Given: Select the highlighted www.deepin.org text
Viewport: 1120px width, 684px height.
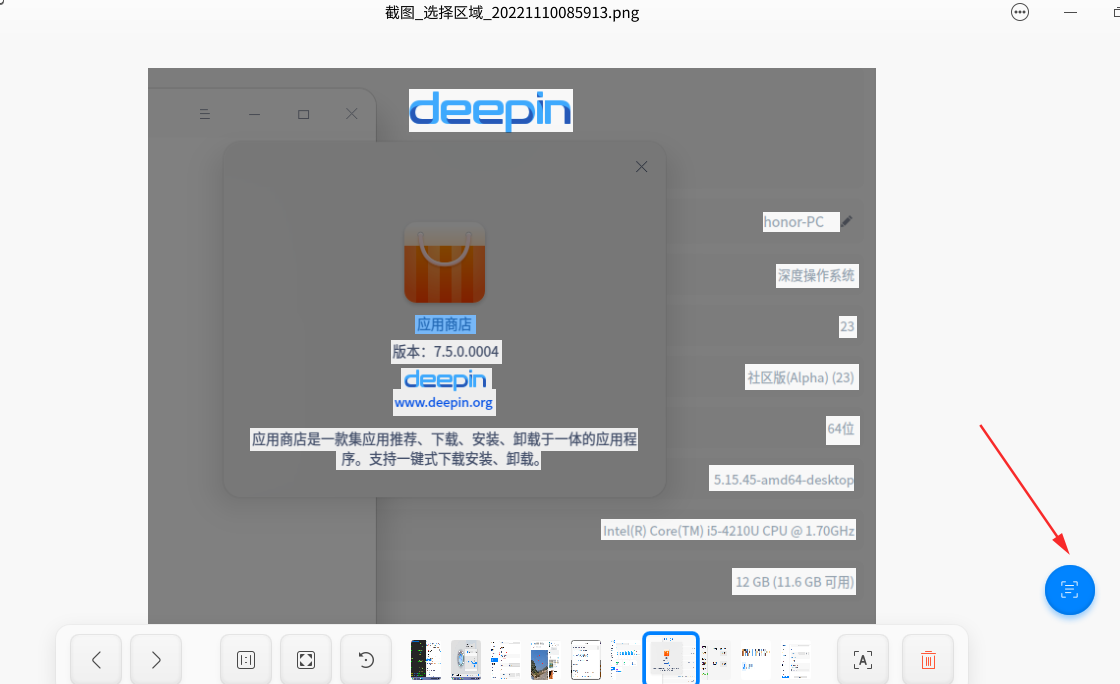Looking at the screenshot, I should (x=444, y=402).
